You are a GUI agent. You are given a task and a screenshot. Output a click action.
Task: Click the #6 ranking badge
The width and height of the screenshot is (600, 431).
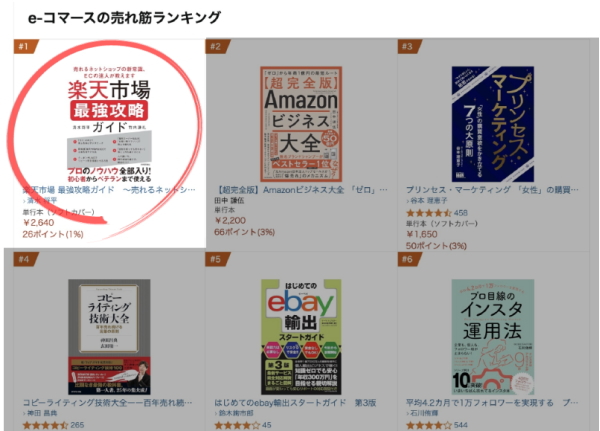tap(409, 259)
